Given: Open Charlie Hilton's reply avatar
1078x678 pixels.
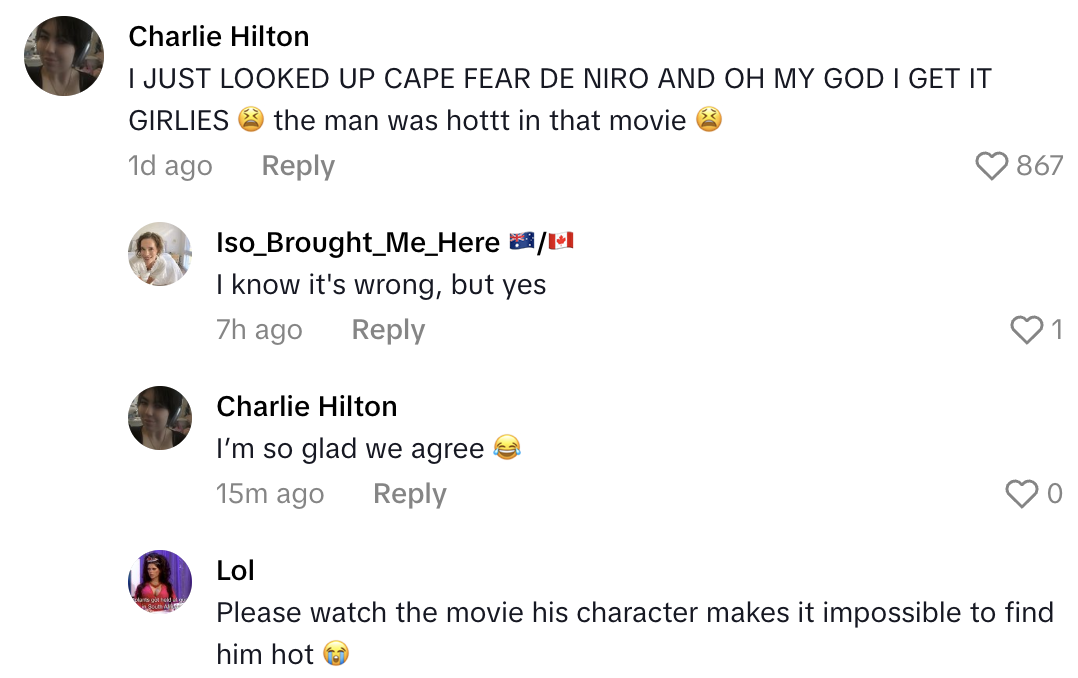Looking at the screenshot, I should pyautogui.click(x=159, y=418).
